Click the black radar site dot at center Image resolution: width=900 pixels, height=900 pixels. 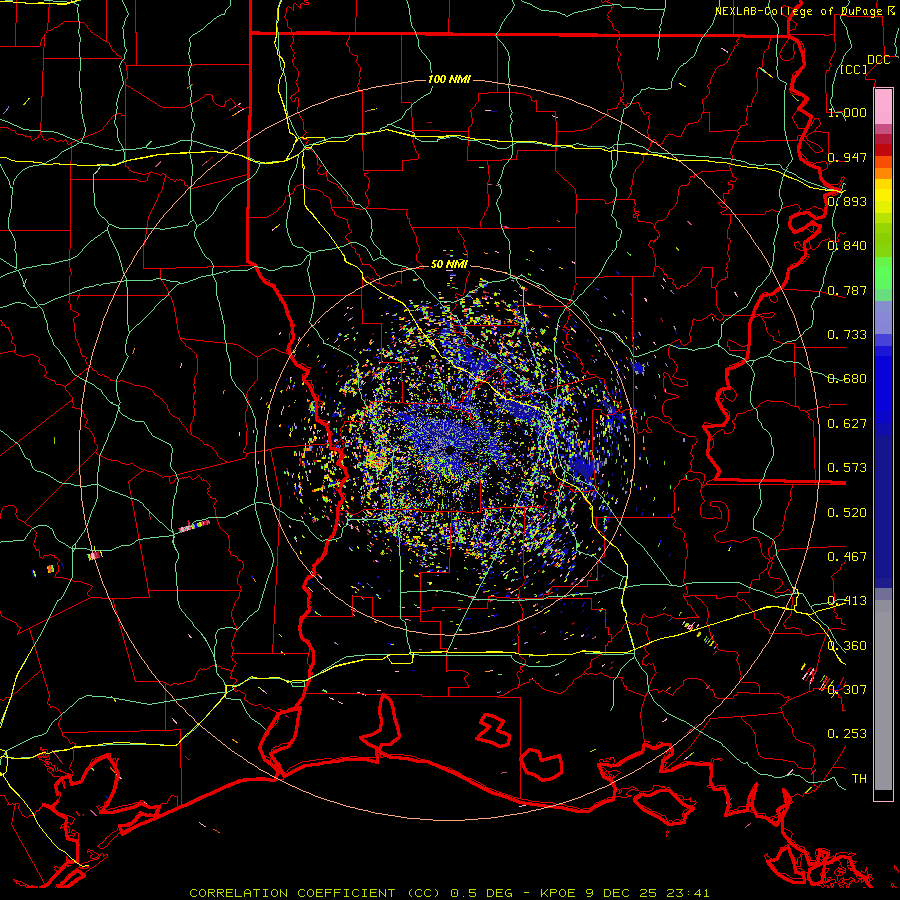point(450,450)
